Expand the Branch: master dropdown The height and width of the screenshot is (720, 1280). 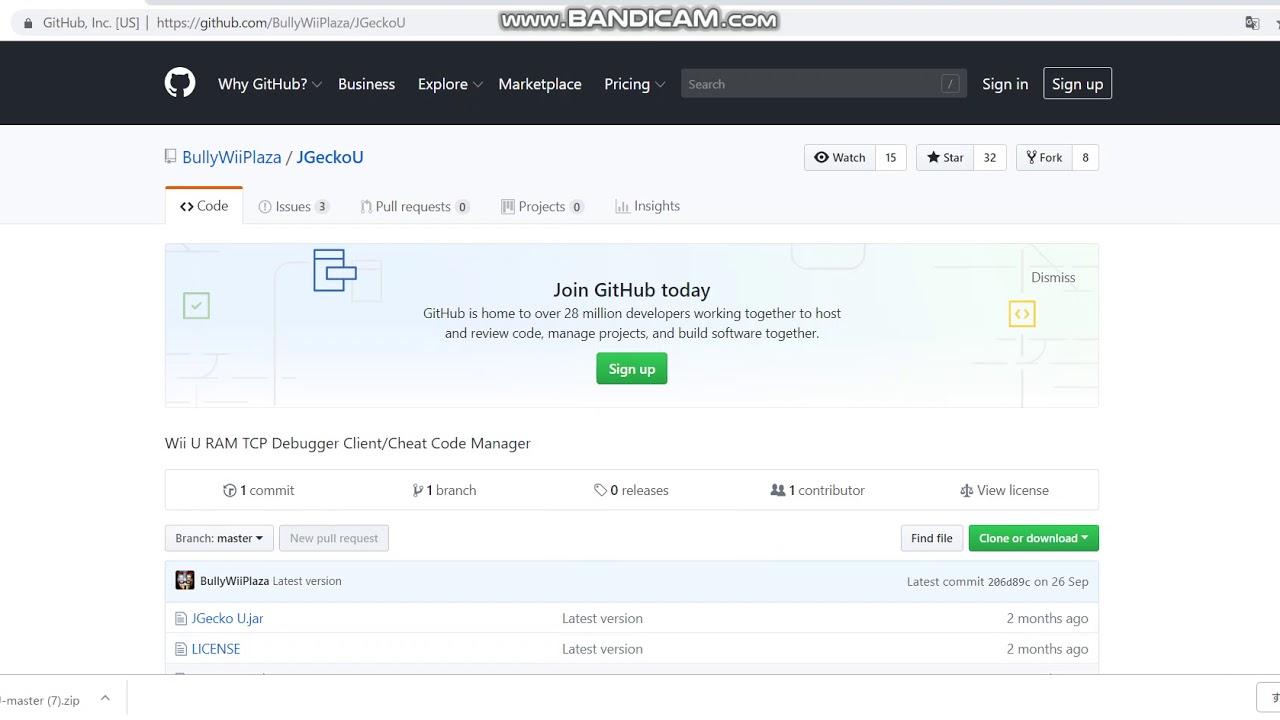(219, 538)
